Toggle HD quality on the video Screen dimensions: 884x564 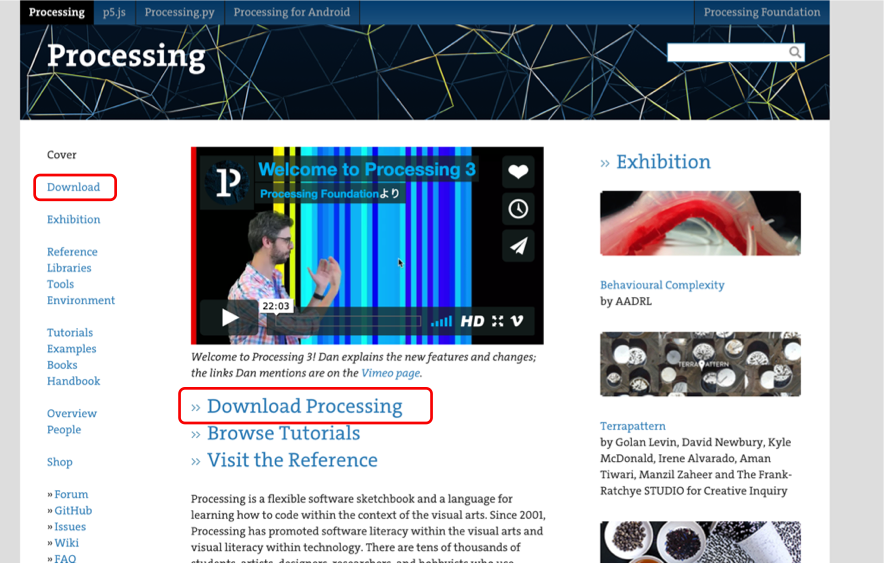pos(472,321)
